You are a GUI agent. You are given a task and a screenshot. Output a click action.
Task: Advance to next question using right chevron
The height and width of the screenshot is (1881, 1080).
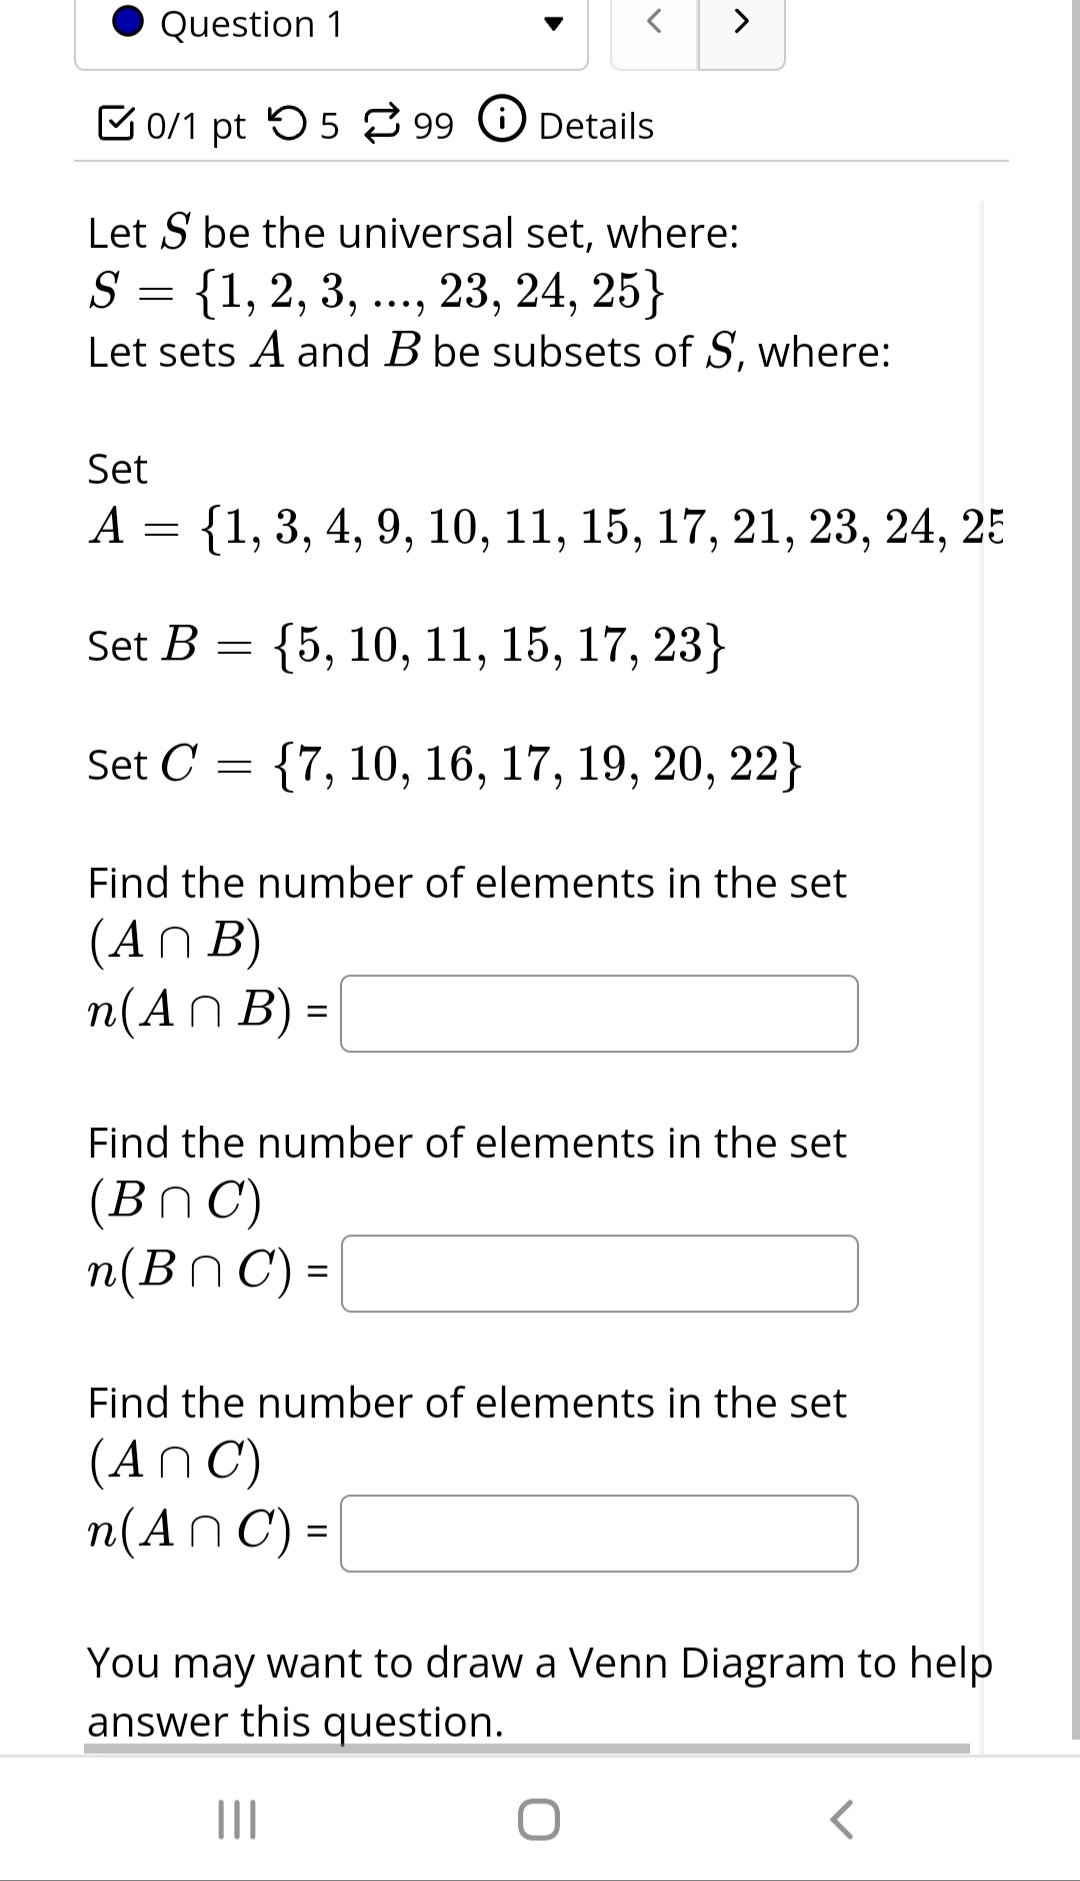(741, 22)
